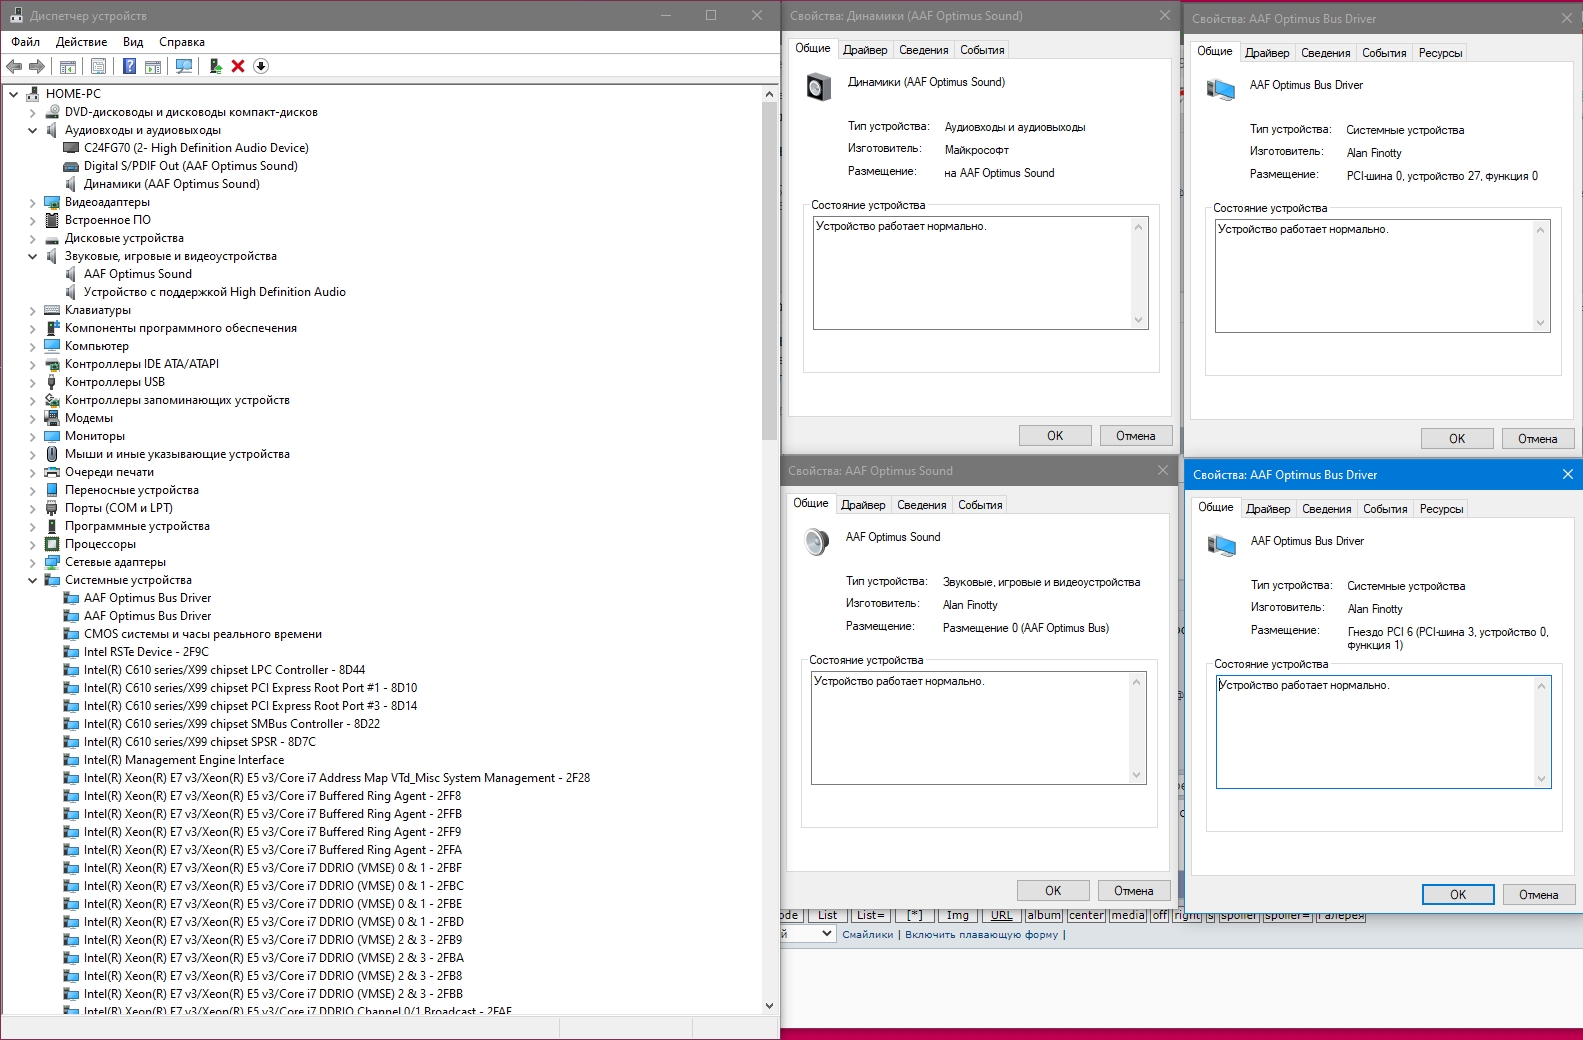
Task: Click the Img formatting button
Action: pos(958,915)
